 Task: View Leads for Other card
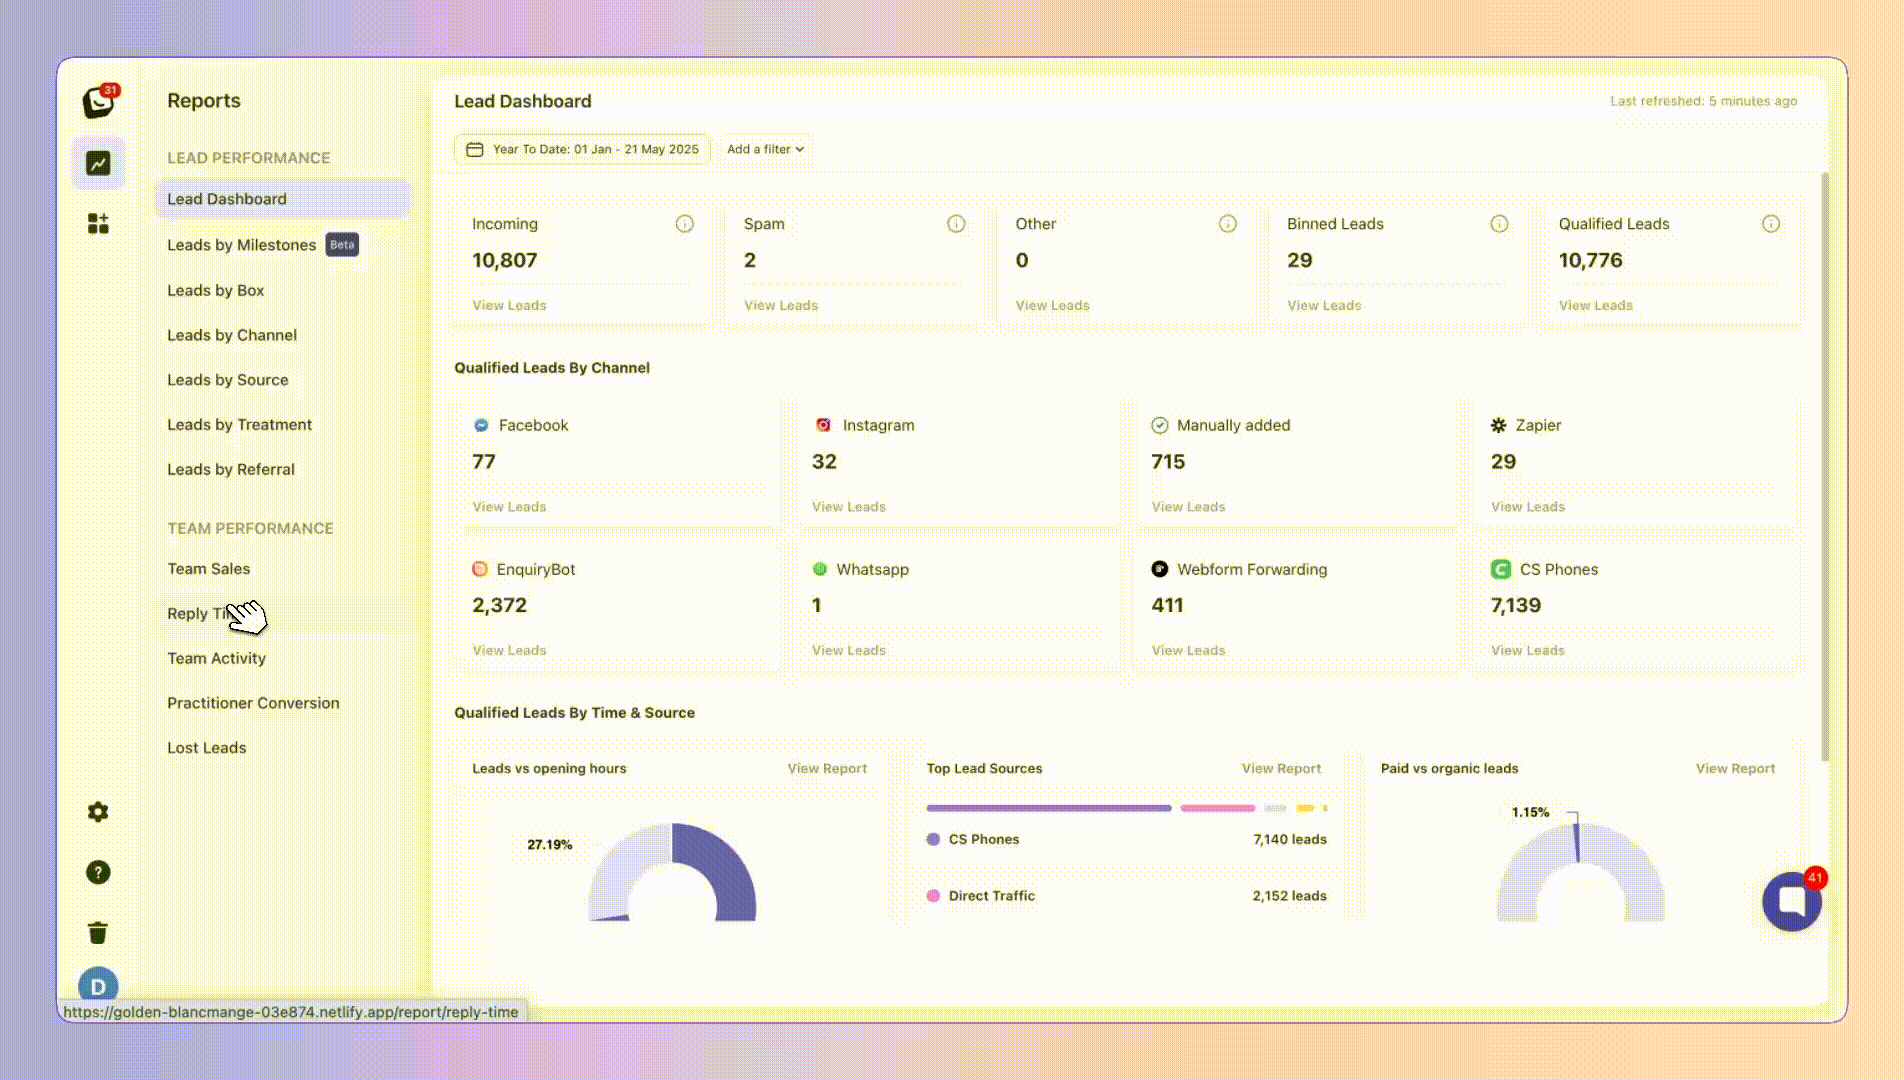[x=1052, y=305]
